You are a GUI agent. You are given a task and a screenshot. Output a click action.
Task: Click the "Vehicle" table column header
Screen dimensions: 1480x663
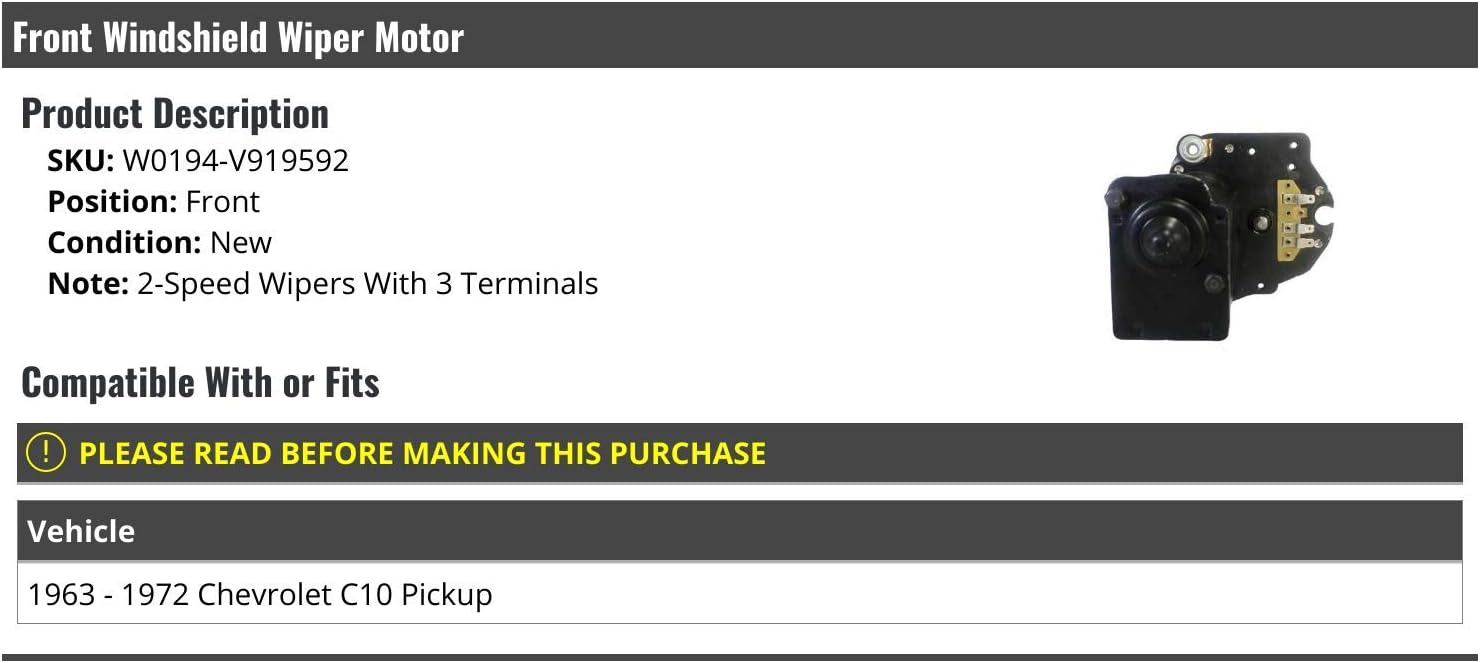pos(81,531)
